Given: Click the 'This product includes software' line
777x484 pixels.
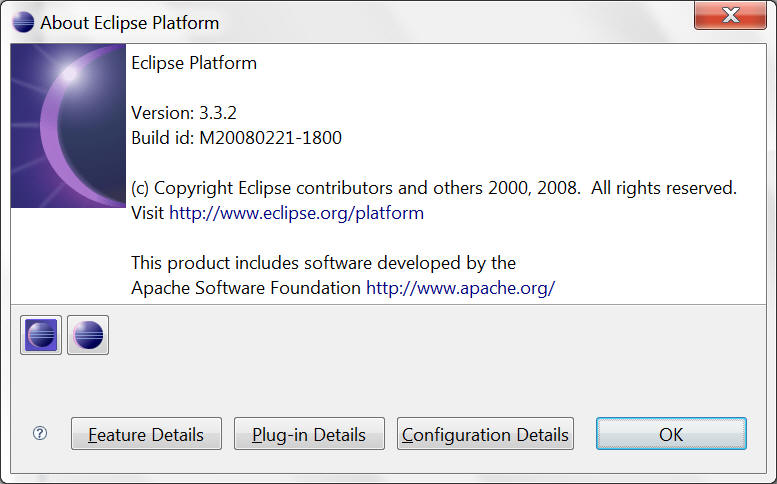Looking at the screenshot, I should pyautogui.click(x=324, y=263).
